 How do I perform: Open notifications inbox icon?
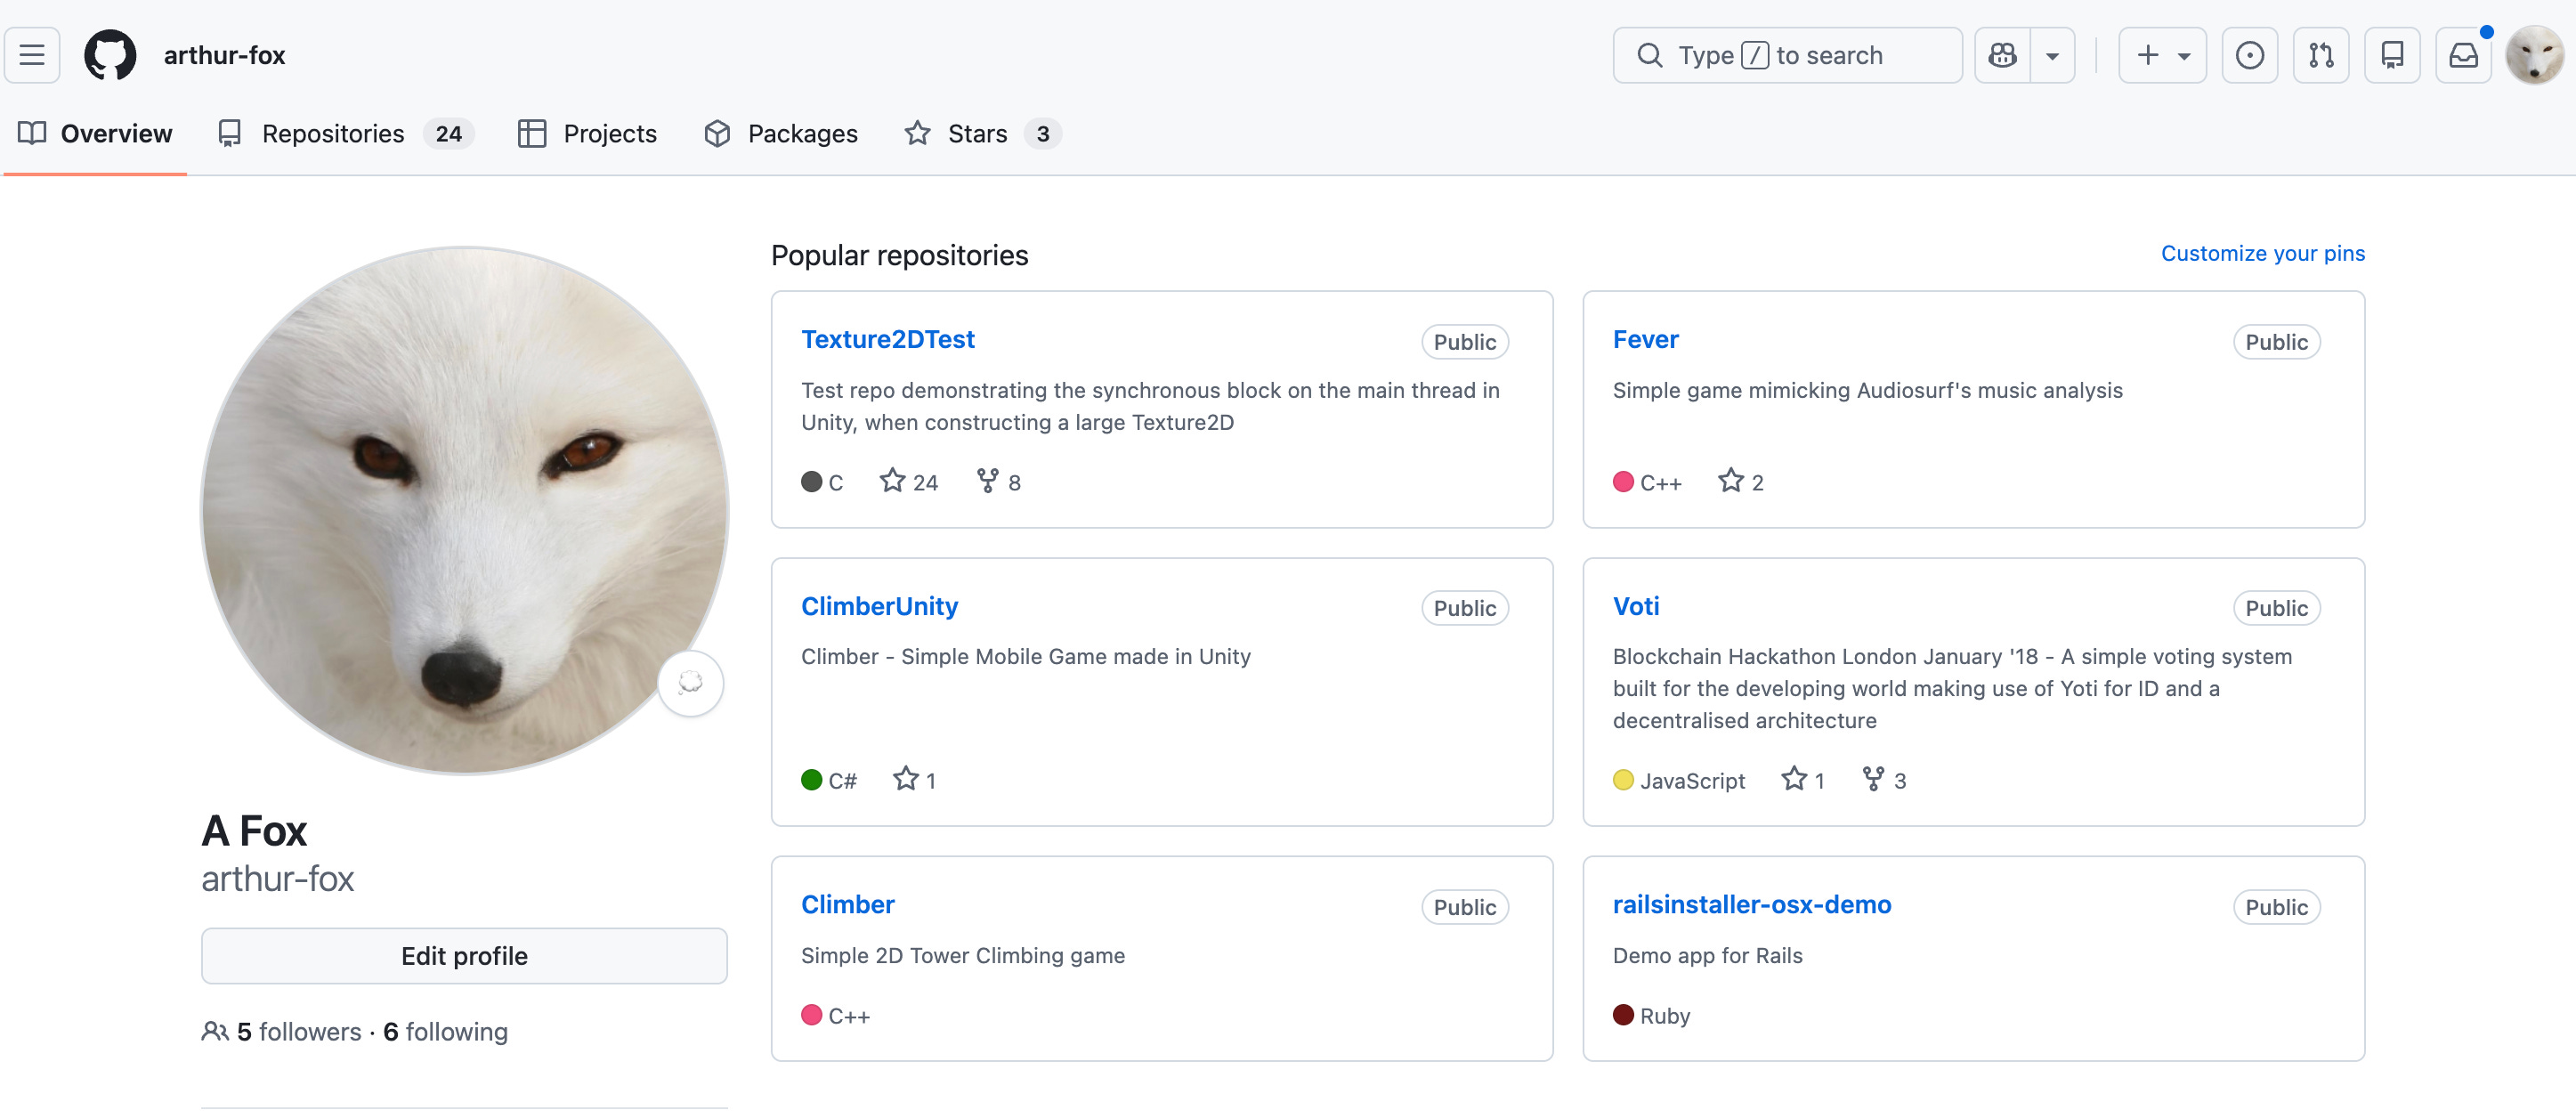(x=2462, y=55)
